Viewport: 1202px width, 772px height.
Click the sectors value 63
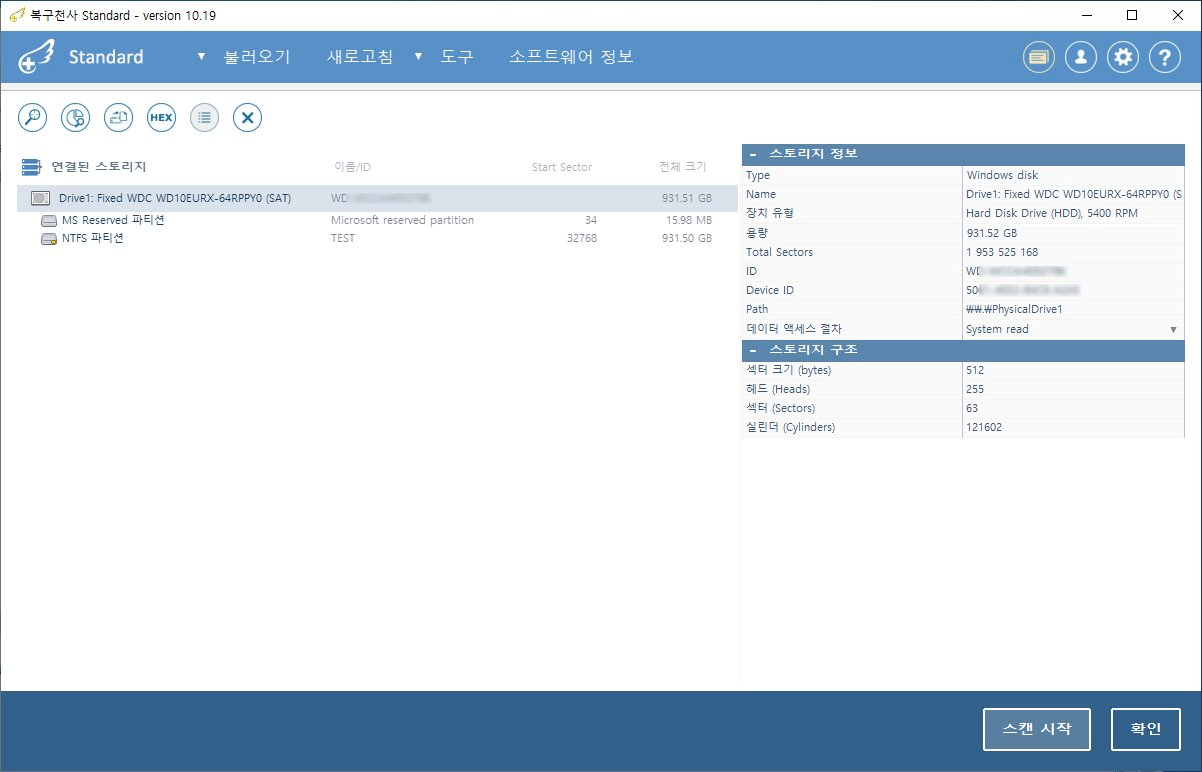pos(972,408)
